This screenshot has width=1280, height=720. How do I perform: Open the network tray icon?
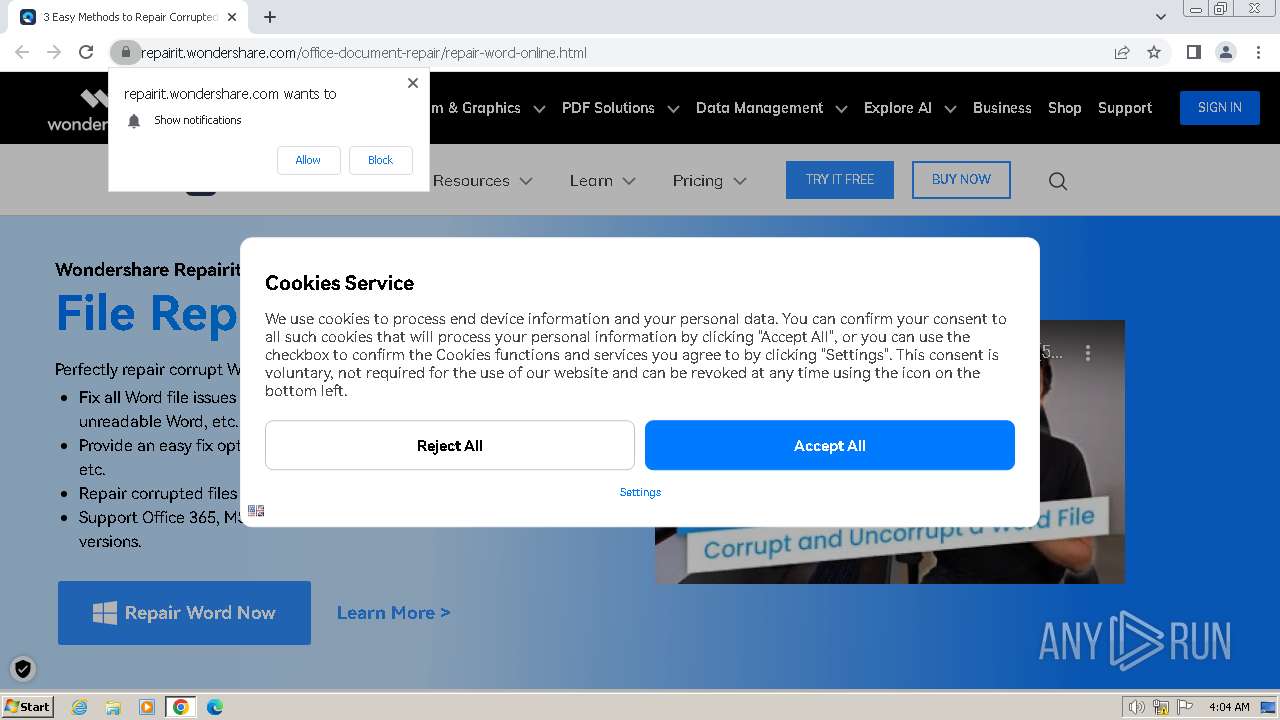click(1161, 707)
